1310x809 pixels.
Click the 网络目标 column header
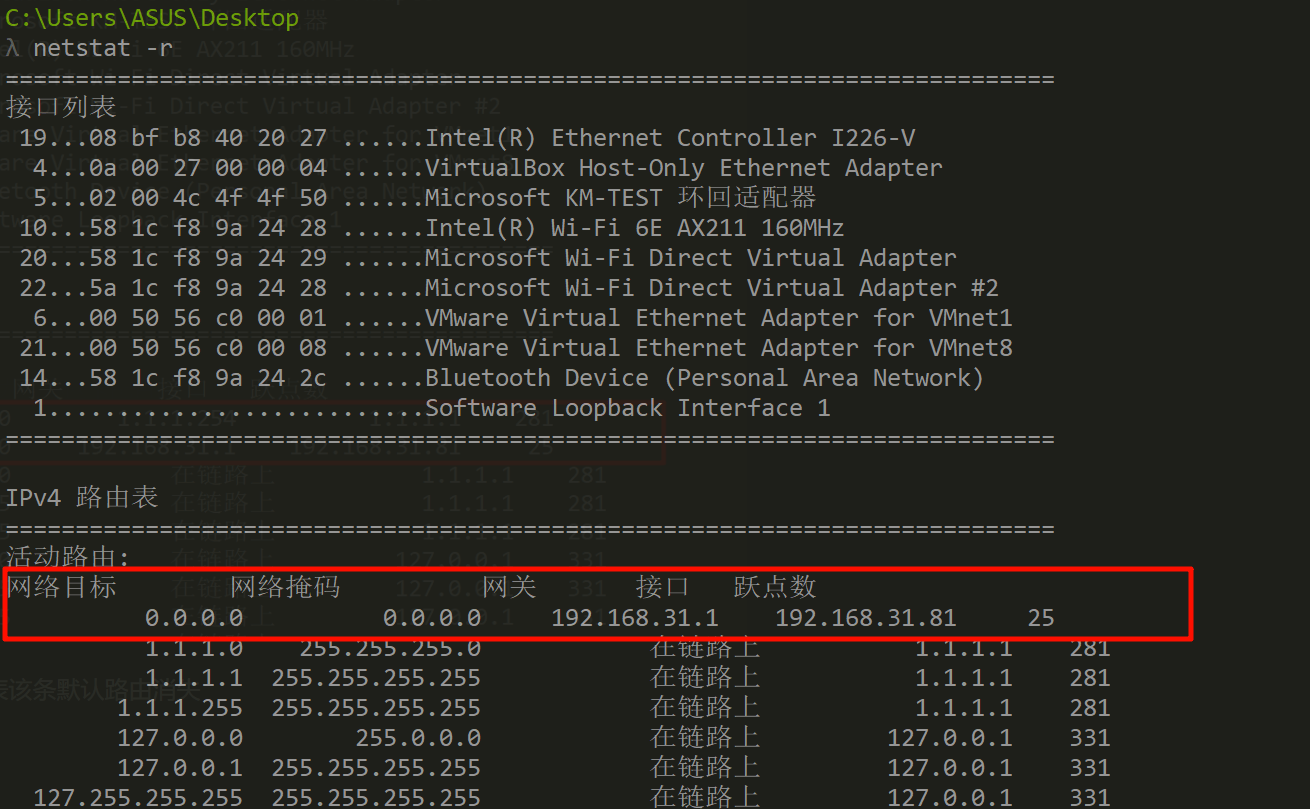[61, 587]
